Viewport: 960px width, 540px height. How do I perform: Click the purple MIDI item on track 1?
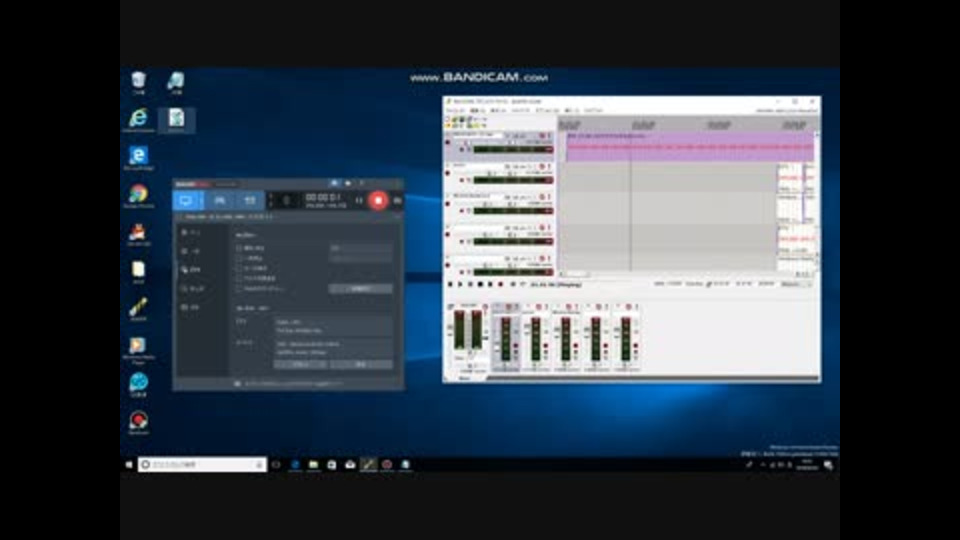tap(689, 147)
